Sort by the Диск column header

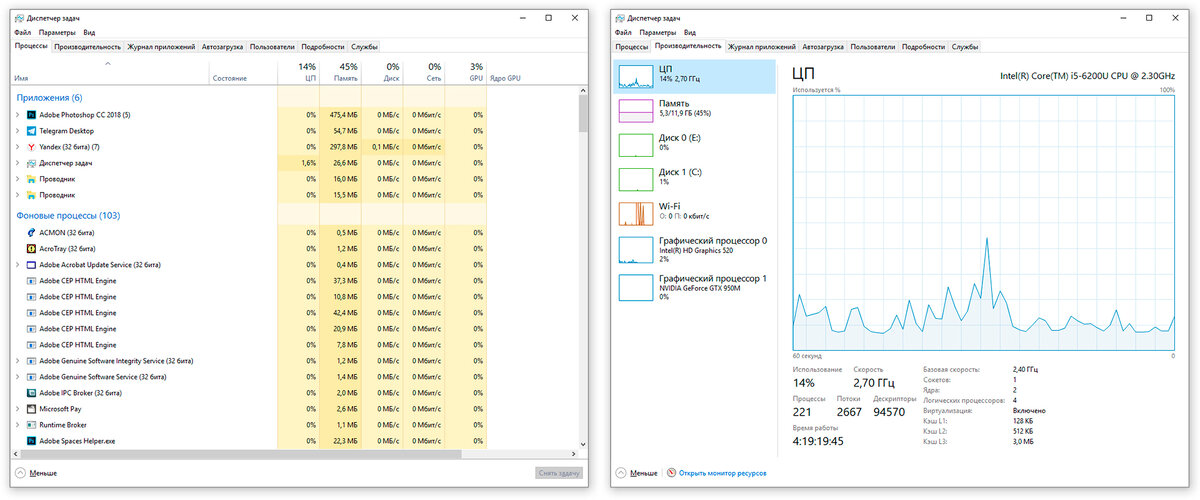click(382, 72)
